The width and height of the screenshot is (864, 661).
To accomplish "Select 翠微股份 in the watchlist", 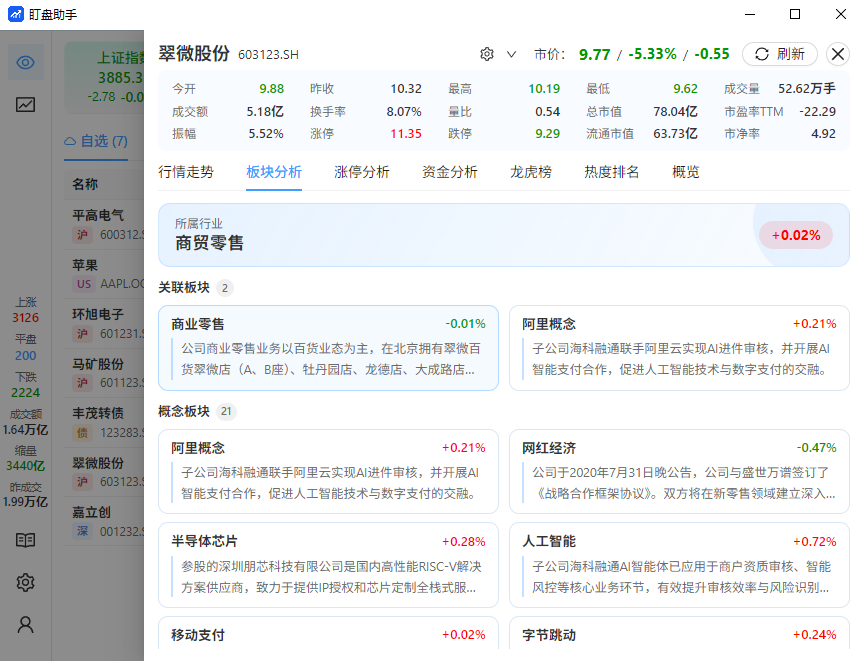I will point(104,472).
